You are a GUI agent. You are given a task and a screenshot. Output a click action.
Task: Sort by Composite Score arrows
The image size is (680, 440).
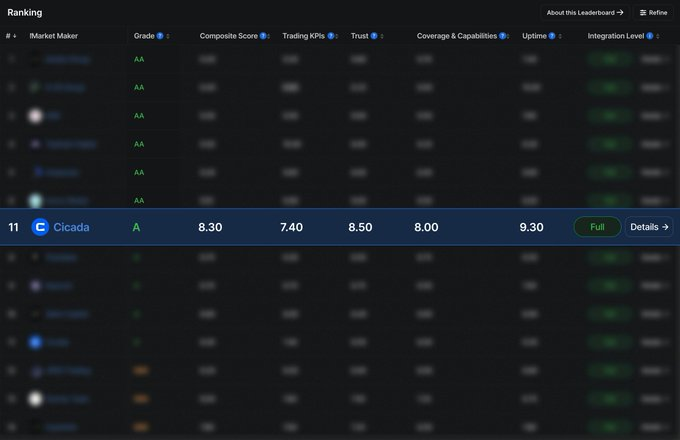tap(269, 36)
